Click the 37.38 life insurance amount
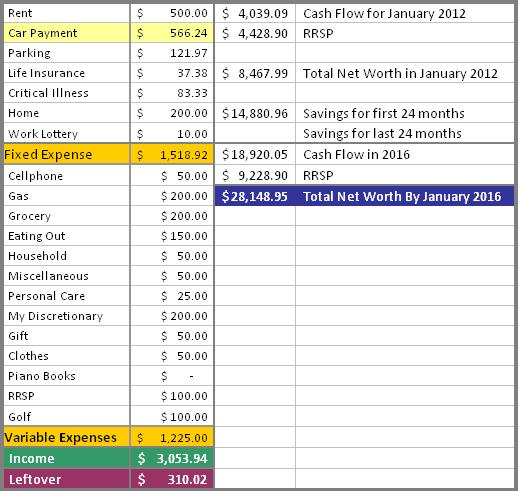 click(172, 73)
